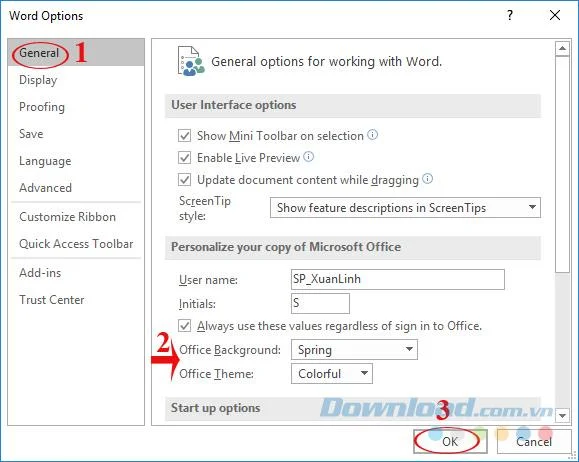Click the vertical scrollbar thumb
This screenshot has width=579, height=462.
pyautogui.click(x=562, y=164)
